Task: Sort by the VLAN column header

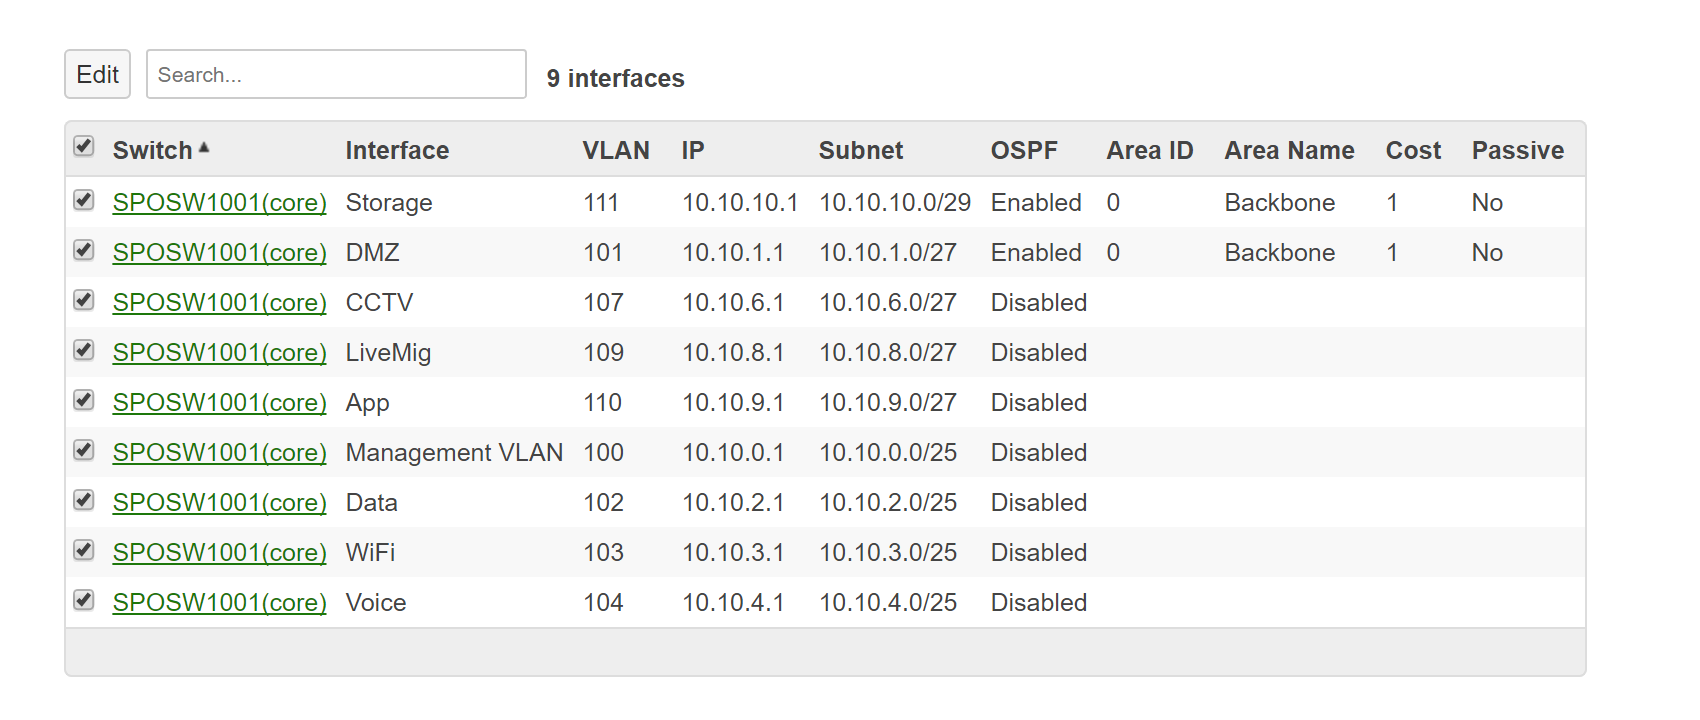Action: click(x=616, y=151)
